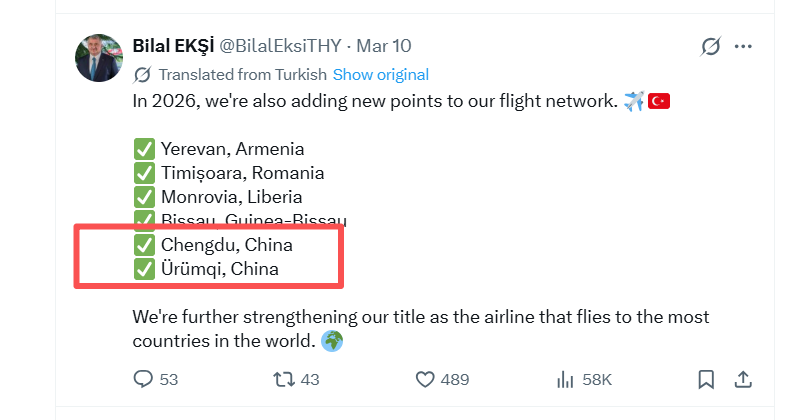Screen dimensions: 801x420
Task: Open the tweet permalink via "Mar 10" date
Action: pyautogui.click(x=384, y=46)
